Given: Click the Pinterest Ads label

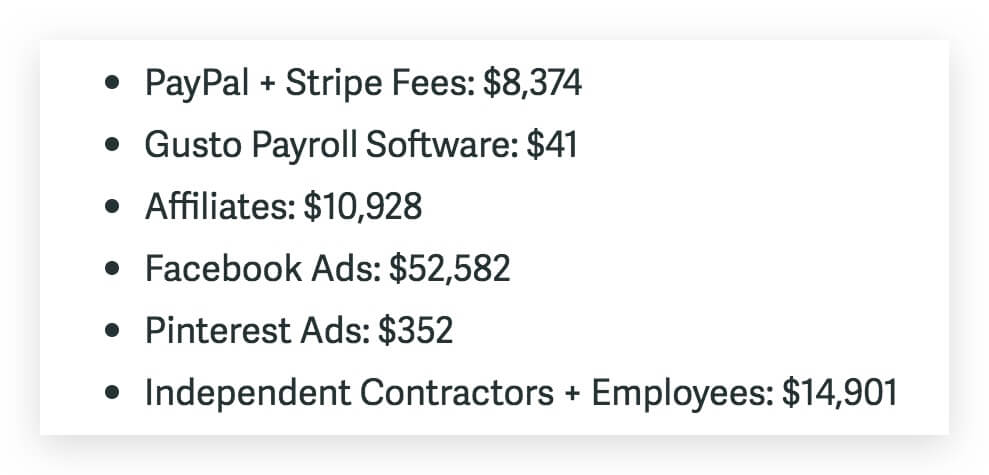Looking at the screenshot, I should click(257, 331).
